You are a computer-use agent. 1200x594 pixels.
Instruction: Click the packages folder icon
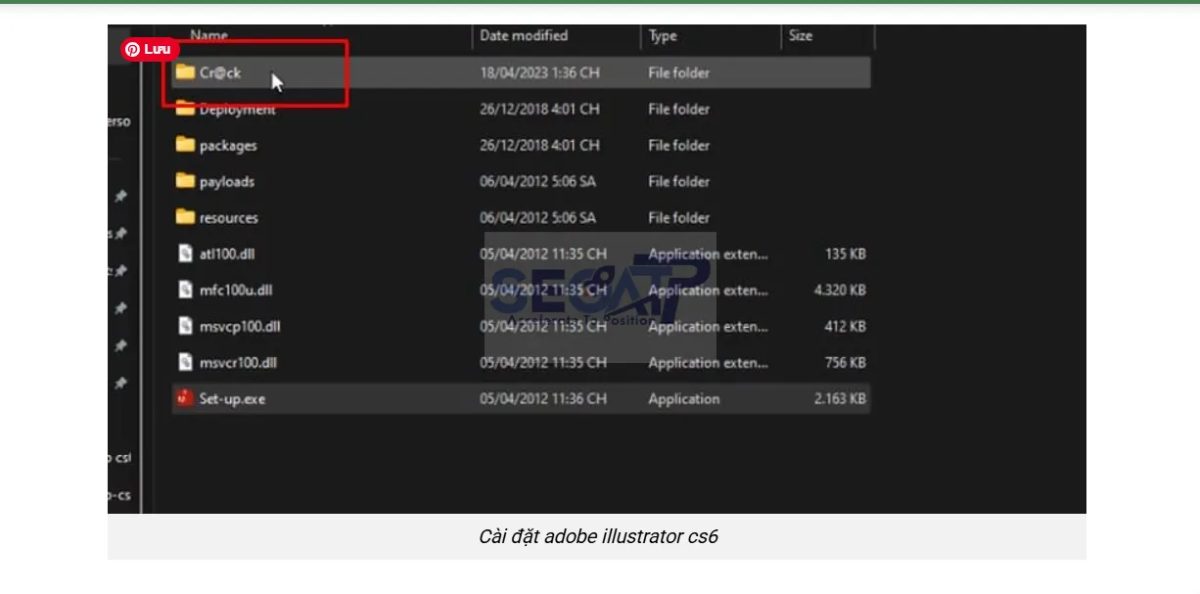click(184, 145)
